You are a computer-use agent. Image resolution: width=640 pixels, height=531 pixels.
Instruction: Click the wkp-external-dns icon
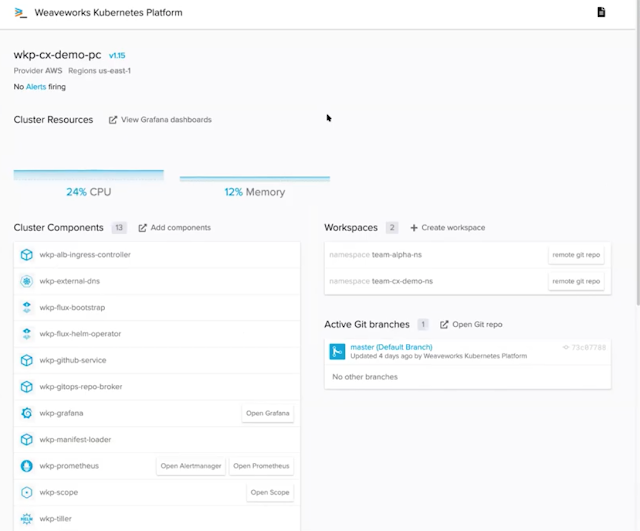(x=27, y=281)
